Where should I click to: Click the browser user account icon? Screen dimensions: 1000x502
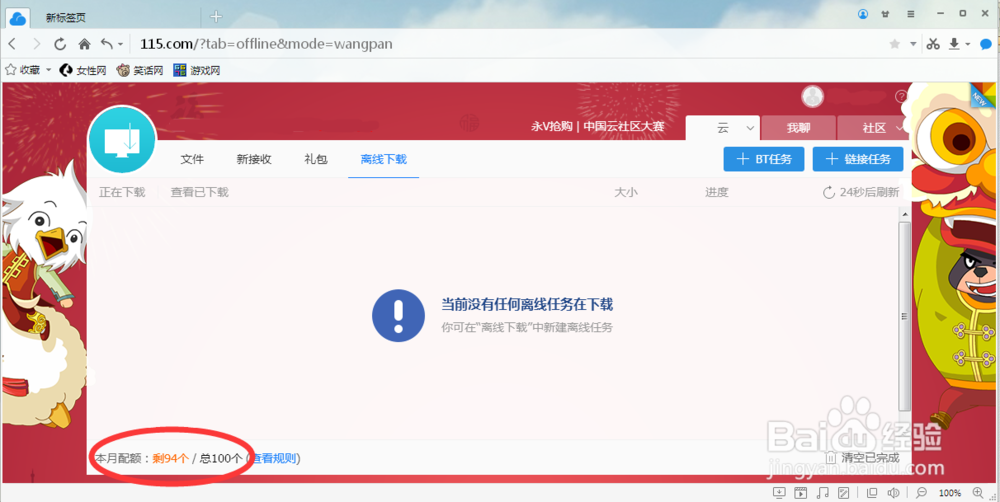click(863, 13)
